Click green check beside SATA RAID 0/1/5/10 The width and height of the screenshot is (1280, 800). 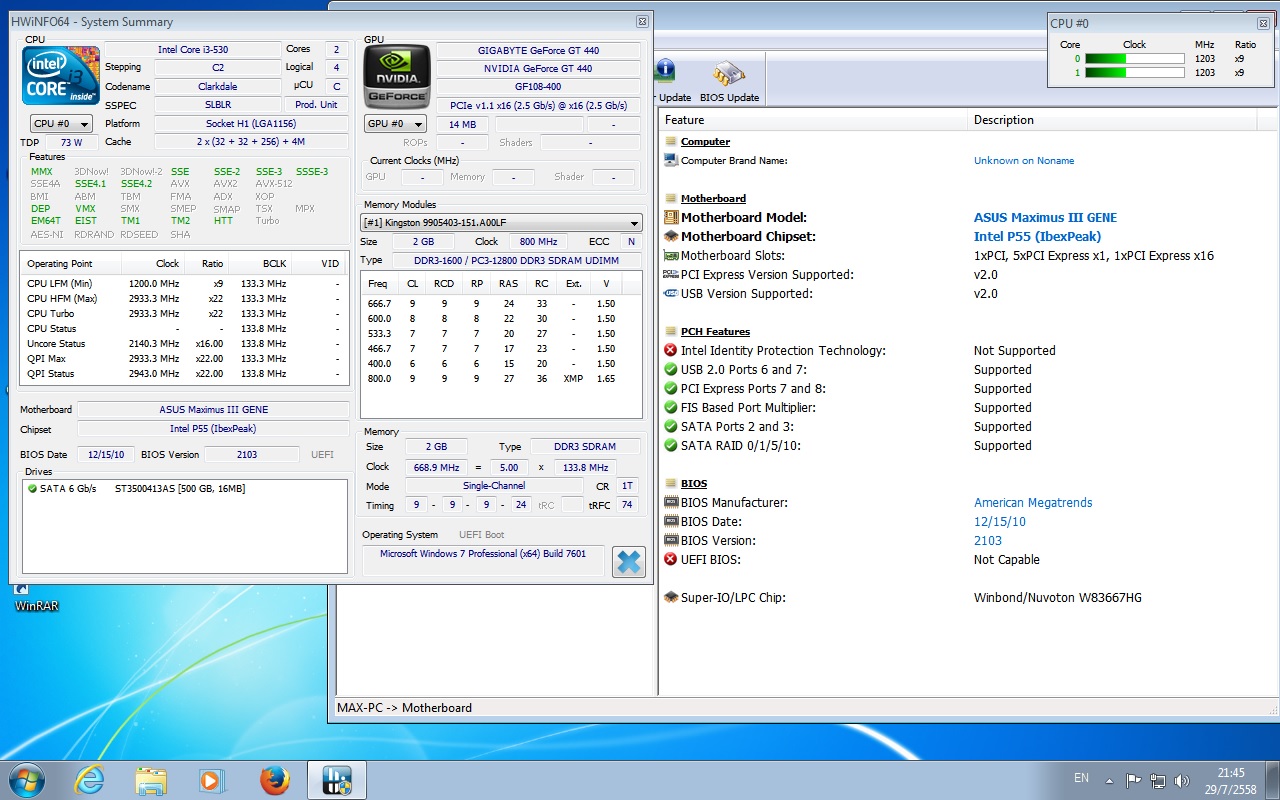670,446
